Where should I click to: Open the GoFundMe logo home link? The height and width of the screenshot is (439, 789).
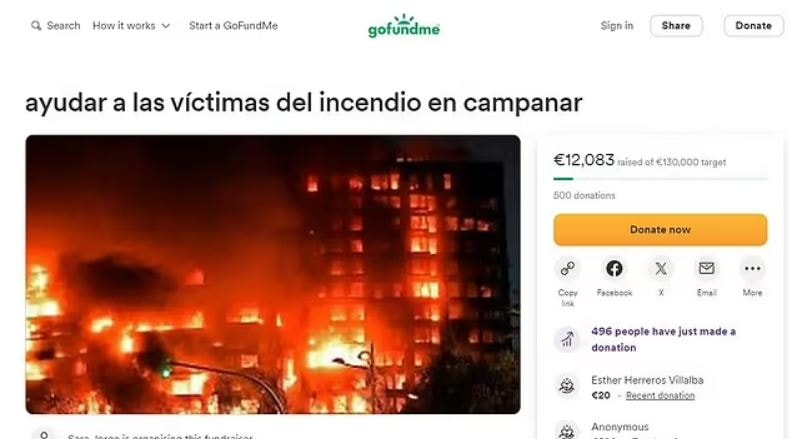click(x=404, y=26)
